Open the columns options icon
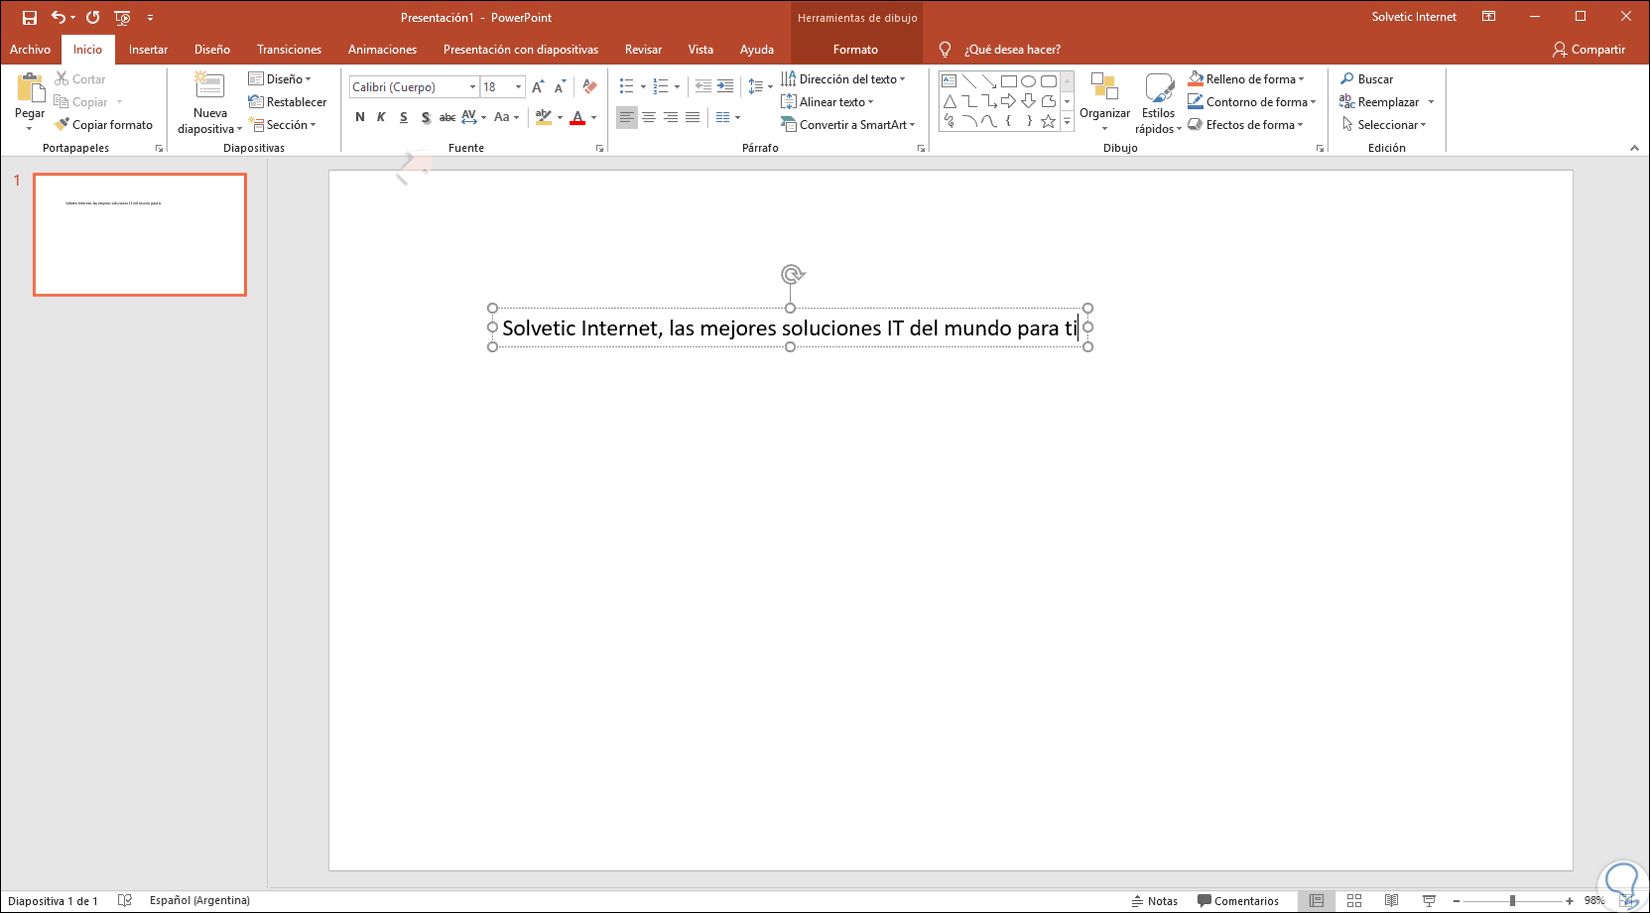 [x=727, y=118]
